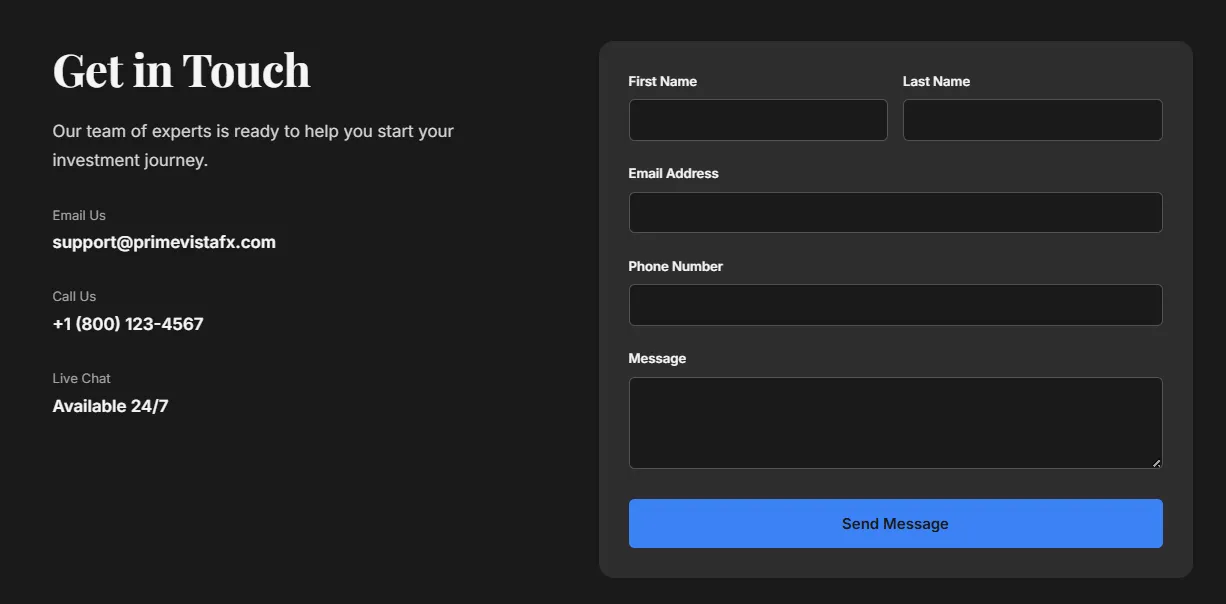Focus the Last Name text box

coord(1032,120)
